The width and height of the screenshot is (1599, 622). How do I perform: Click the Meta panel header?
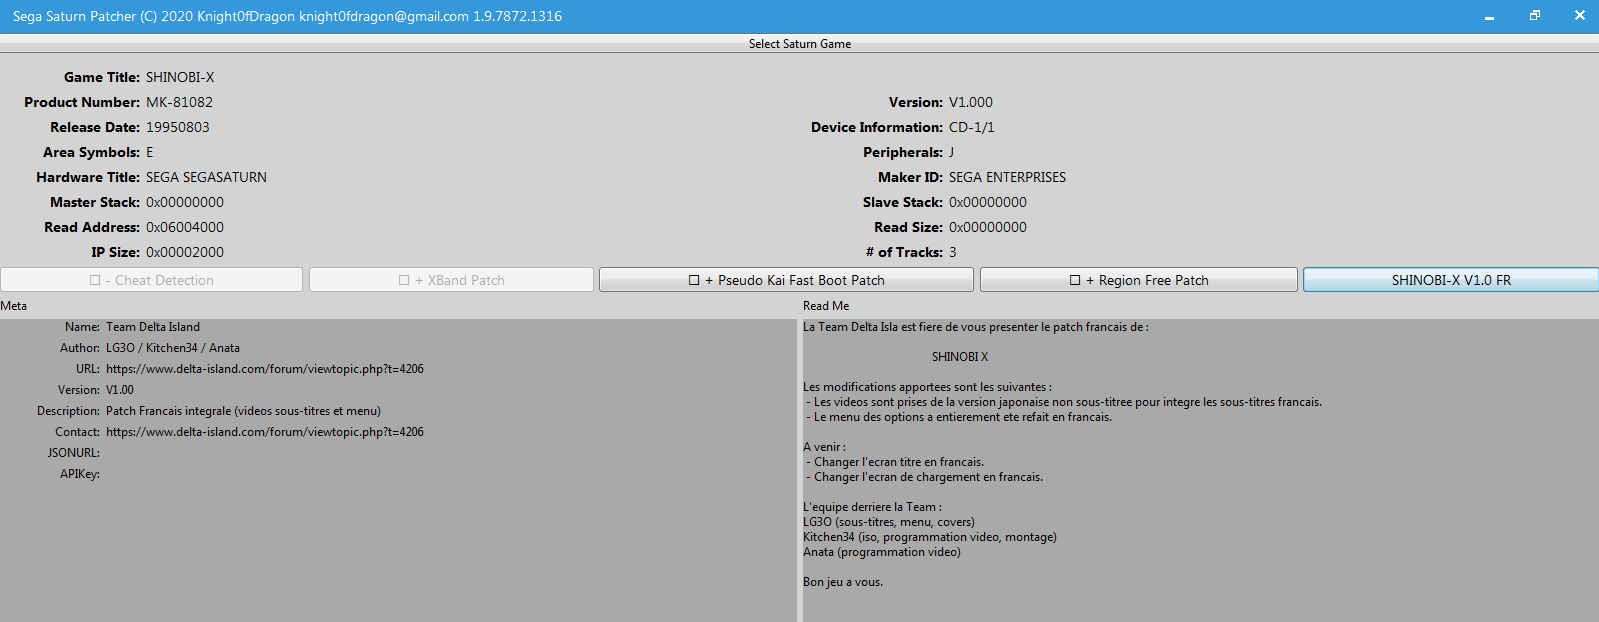coord(14,306)
